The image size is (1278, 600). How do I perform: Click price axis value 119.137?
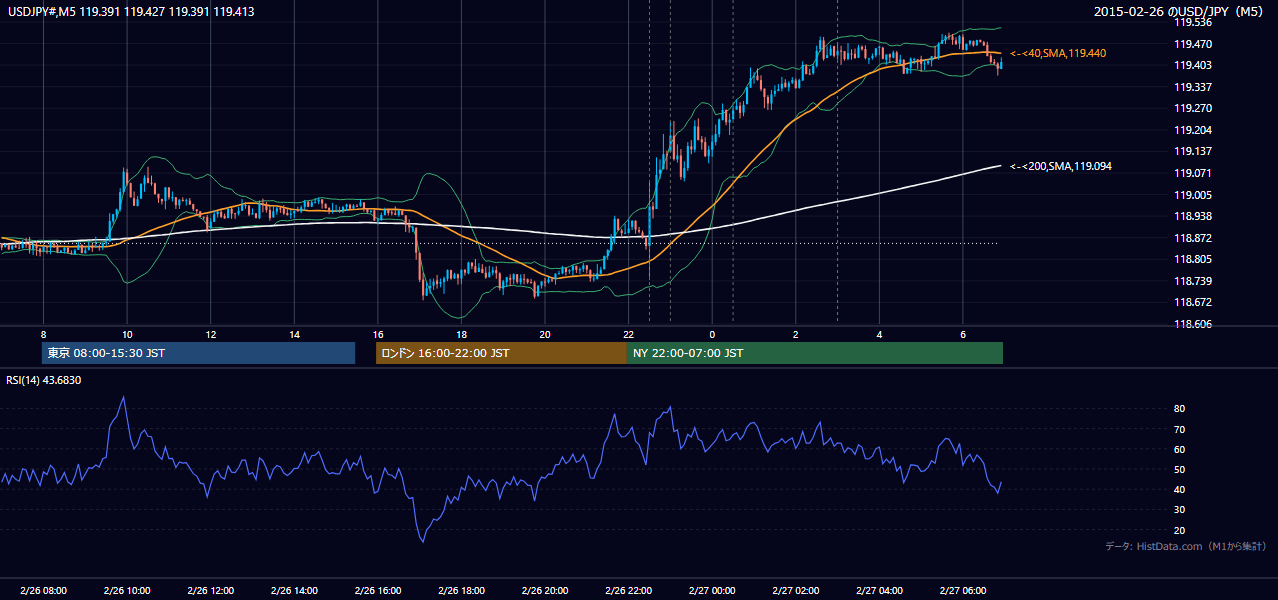(x=1192, y=151)
